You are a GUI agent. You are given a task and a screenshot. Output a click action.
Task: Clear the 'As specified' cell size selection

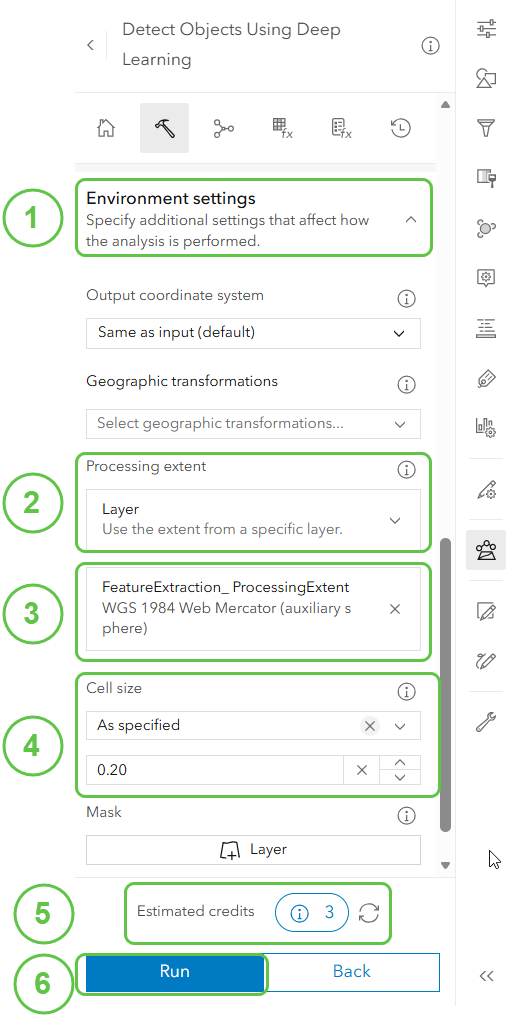tap(370, 726)
